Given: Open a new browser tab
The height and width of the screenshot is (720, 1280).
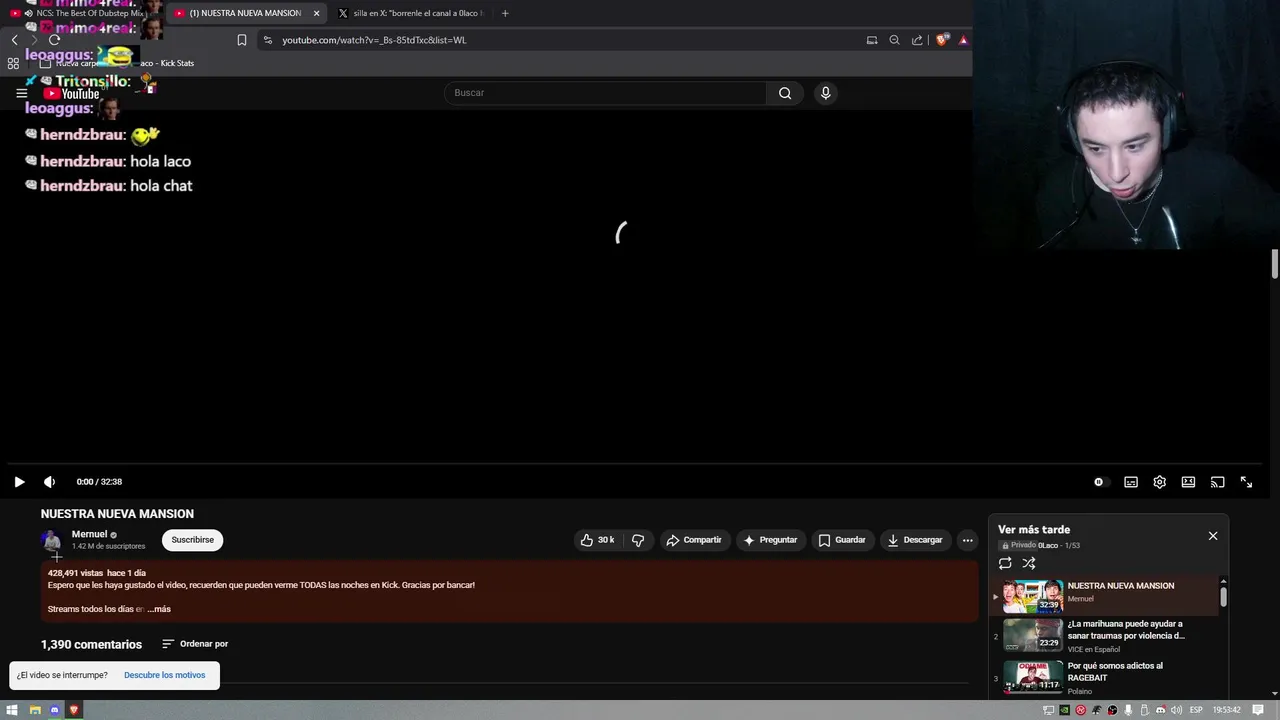Looking at the screenshot, I should pyautogui.click(x=505, y=13).
